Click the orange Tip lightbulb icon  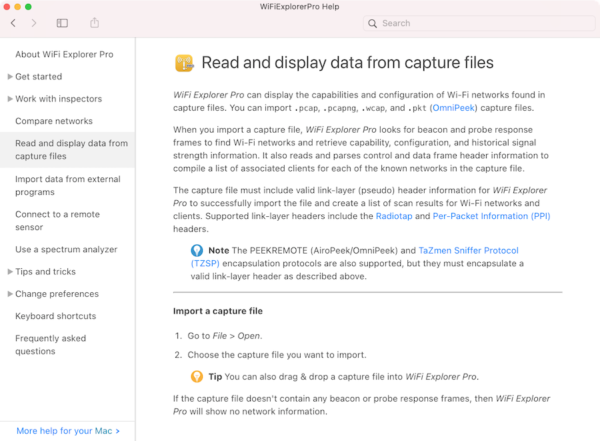click(197, 377)
